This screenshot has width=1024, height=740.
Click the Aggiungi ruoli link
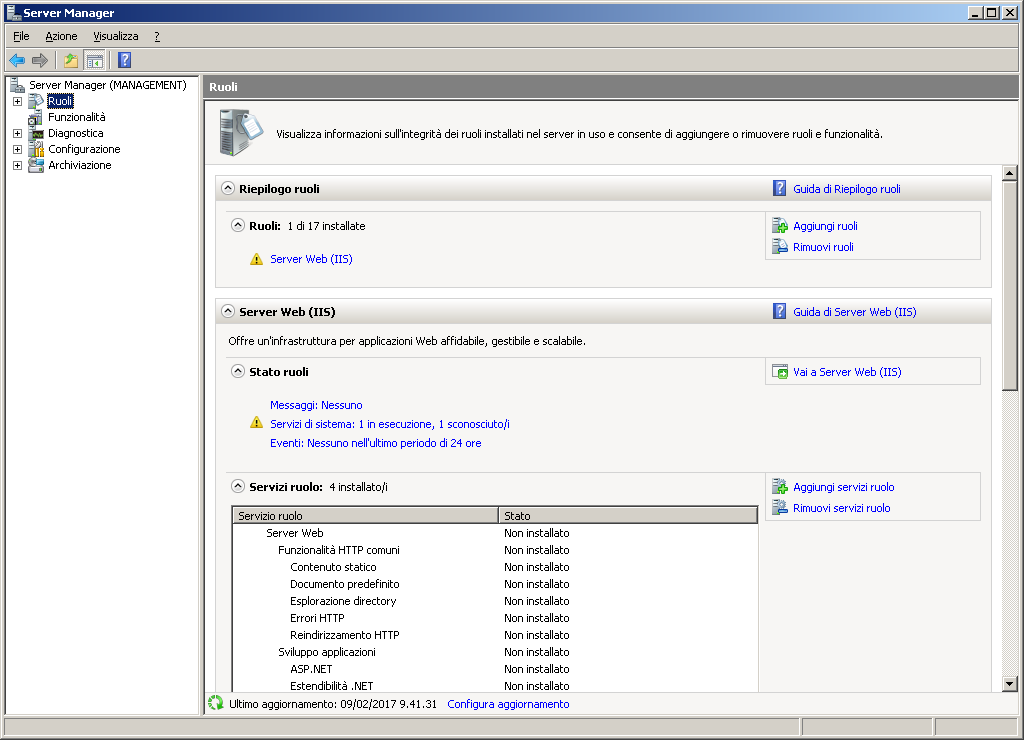[825, 226]
